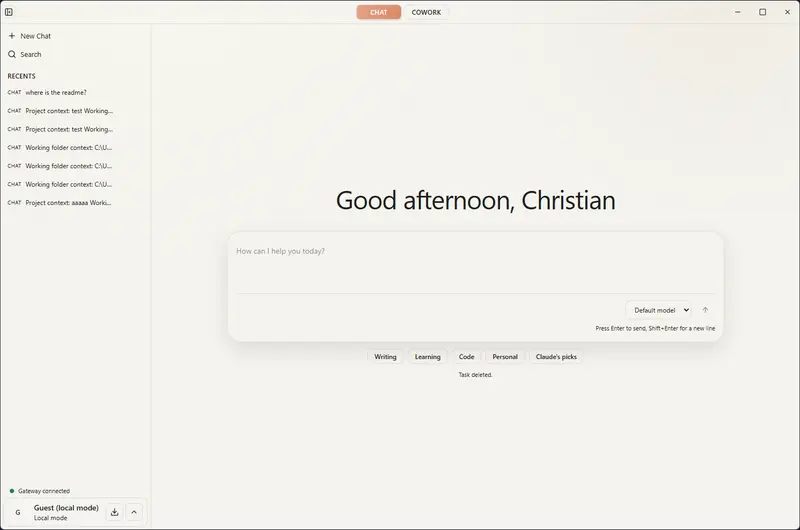800x530 pixels.
Task: Expand the account menu chevron
Action: tap(135, 512)
